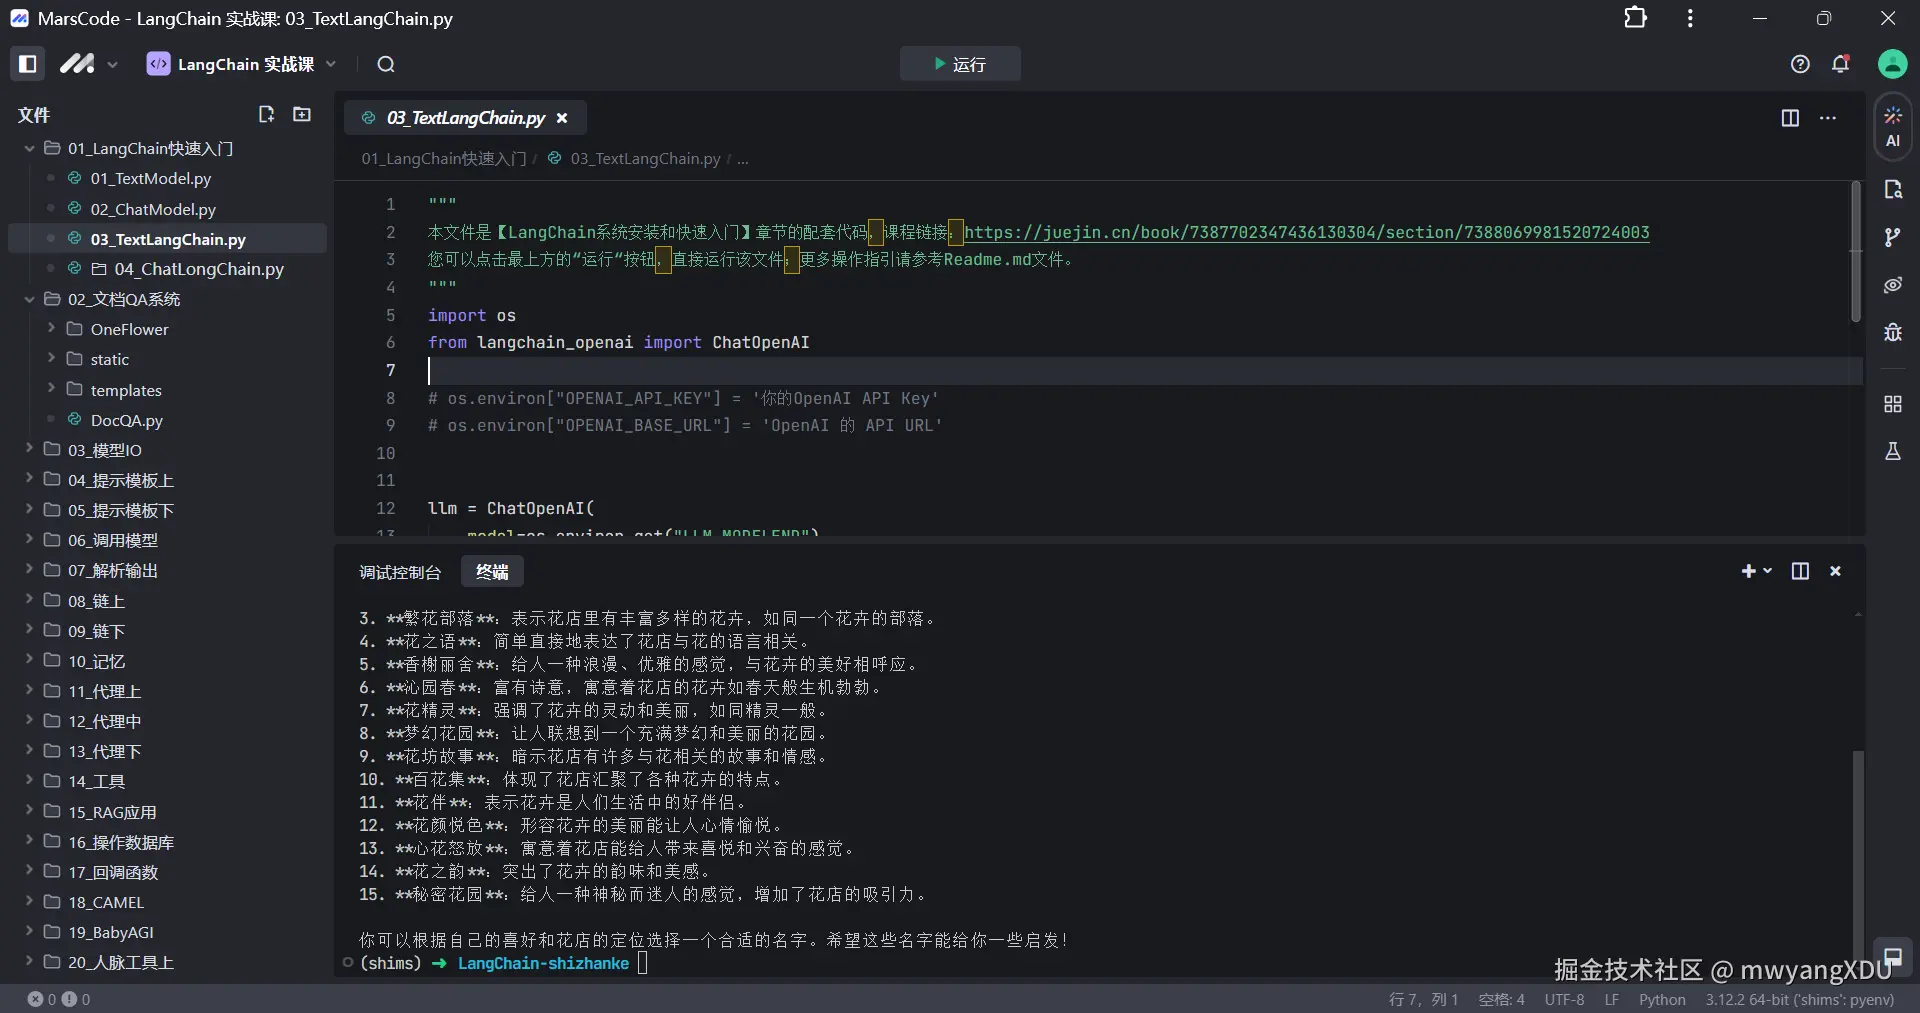Open the testing flask icon
Image resolution: width=1920 pixels, height=1013 pixels.
tap(1892, 451)
